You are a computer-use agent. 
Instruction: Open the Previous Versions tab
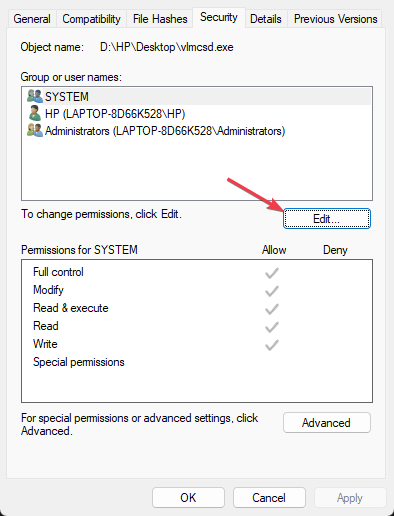tap(335, 19)
